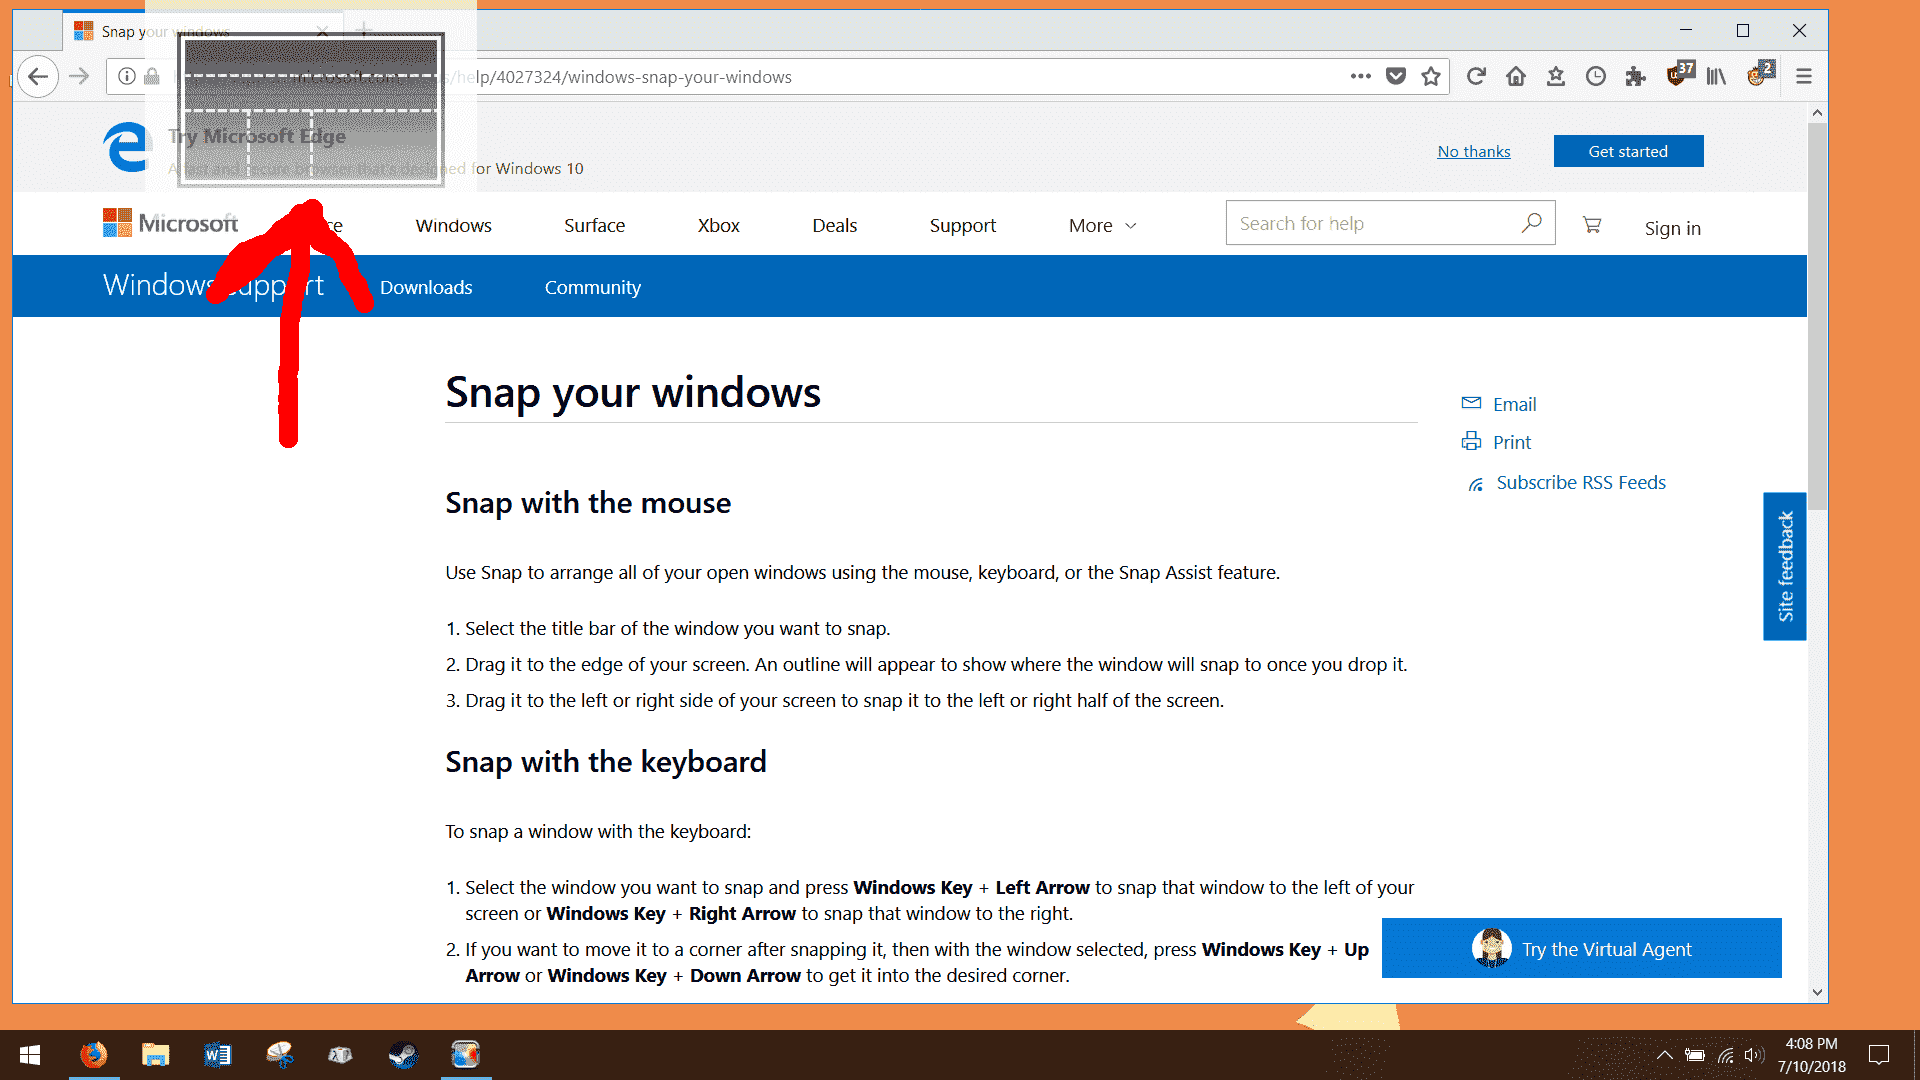Screen dimensions: 1920x1080
Task: Open the Windows Start menu
Action: point(30,1054)
